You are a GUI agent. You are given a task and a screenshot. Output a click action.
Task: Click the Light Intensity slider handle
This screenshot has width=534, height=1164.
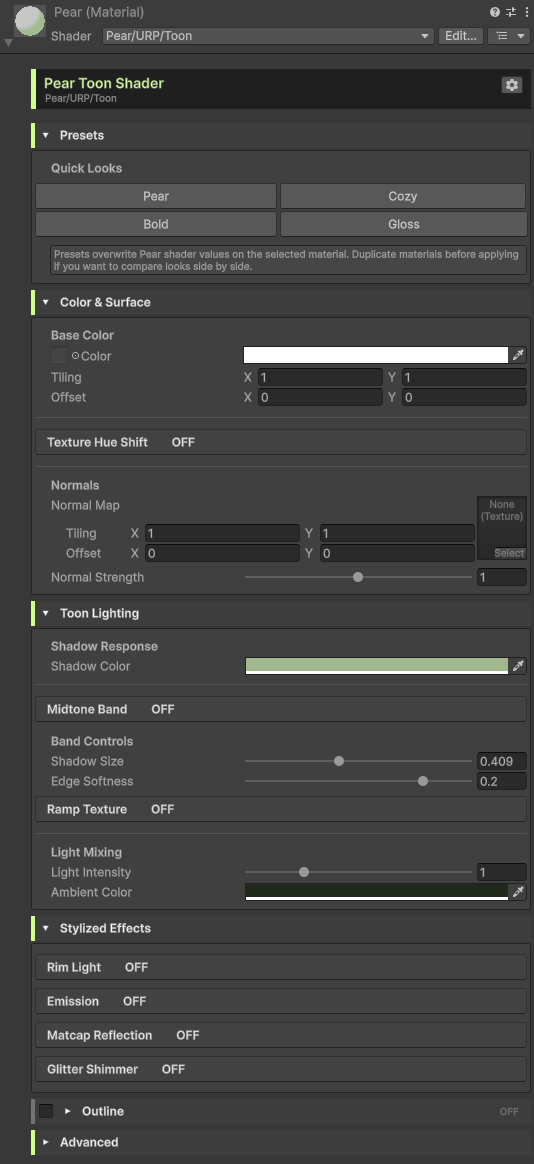click(304, 872)
